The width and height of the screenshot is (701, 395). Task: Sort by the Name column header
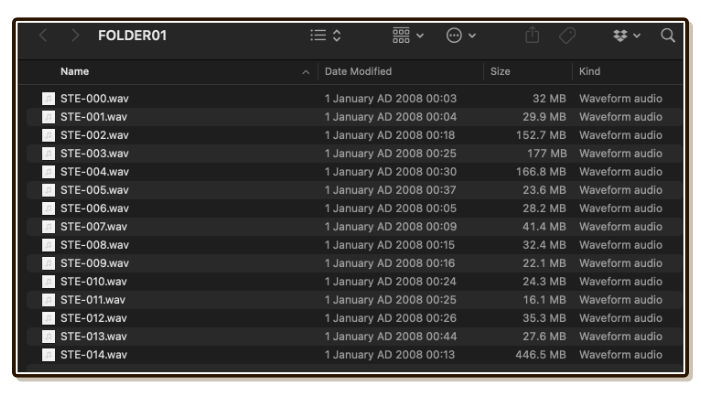[75, 71]
